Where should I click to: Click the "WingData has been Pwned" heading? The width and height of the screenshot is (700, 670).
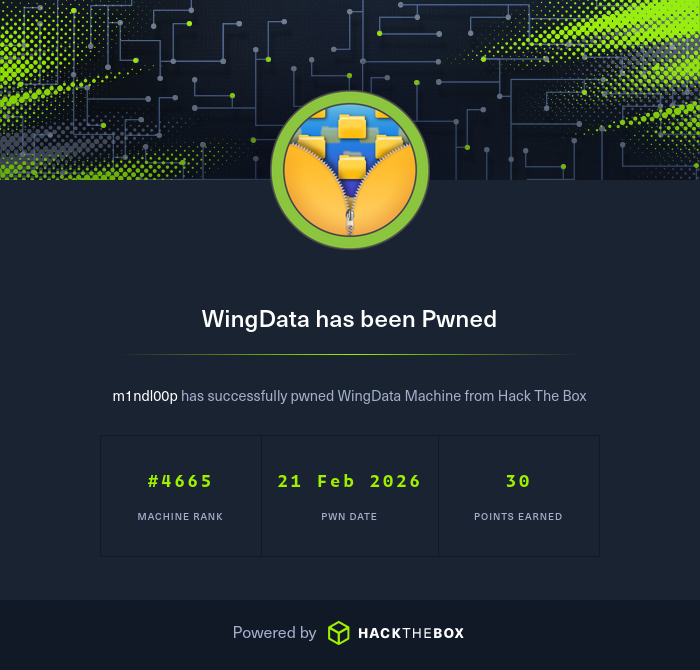pyautogui.click(x=349, y=319)
